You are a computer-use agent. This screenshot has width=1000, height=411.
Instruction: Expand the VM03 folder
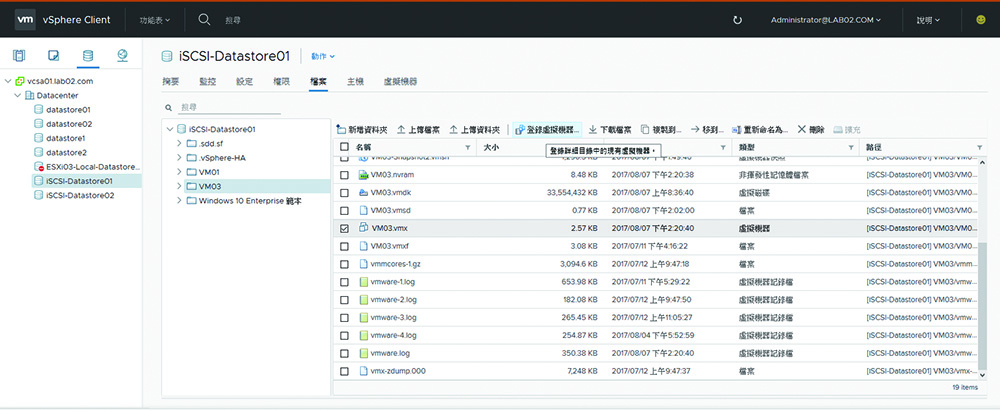[x=179, y=186]
